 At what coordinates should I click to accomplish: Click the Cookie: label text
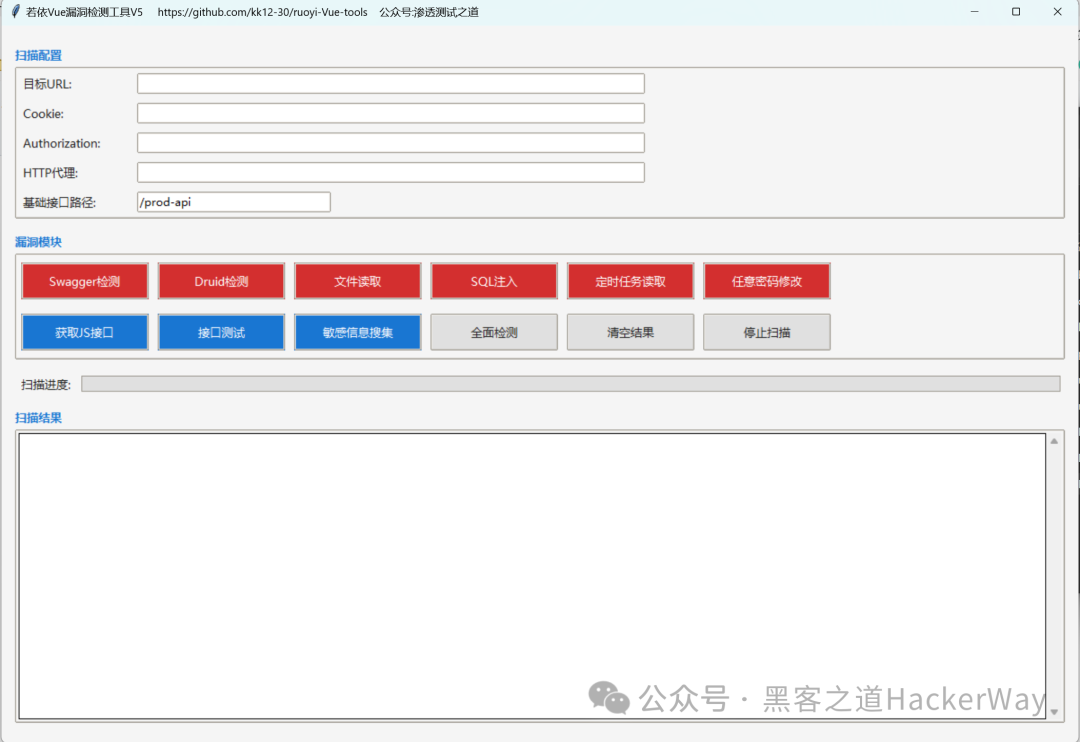(43, 114)
